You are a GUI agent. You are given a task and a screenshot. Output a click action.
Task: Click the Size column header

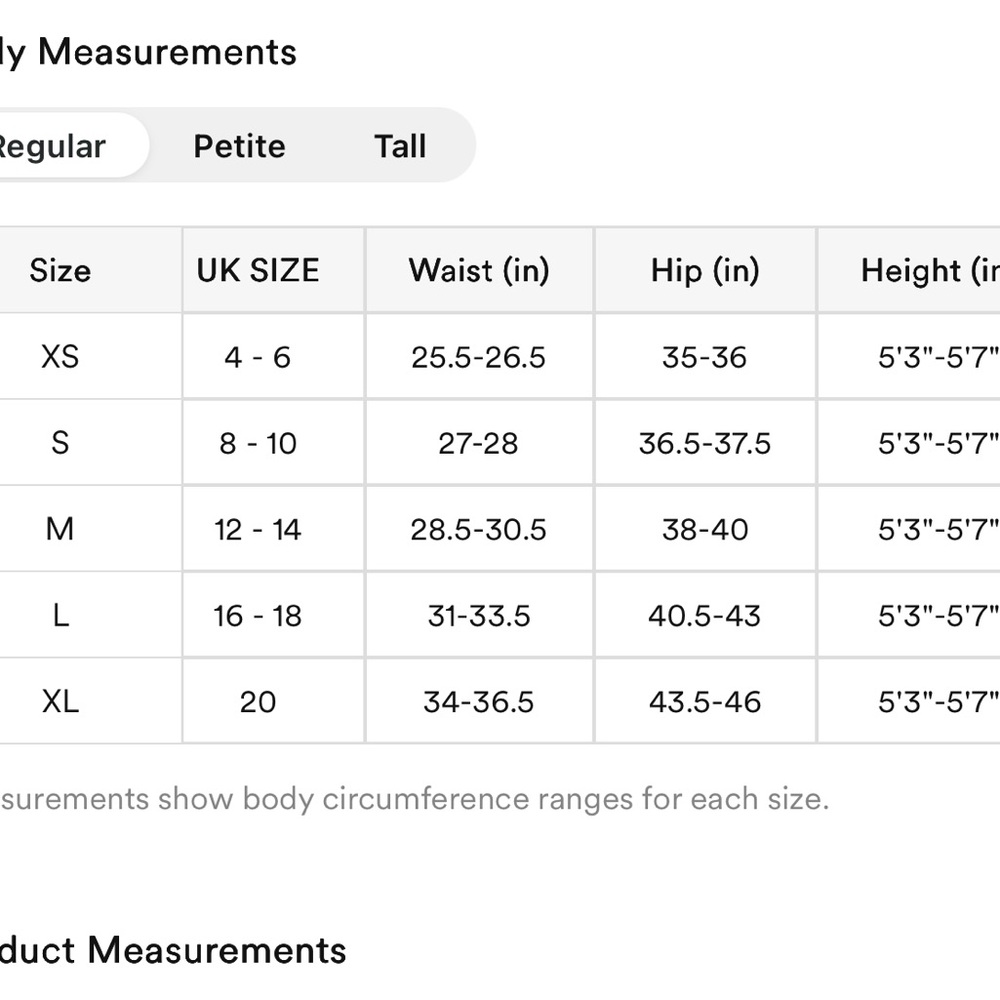click(60, 270)
